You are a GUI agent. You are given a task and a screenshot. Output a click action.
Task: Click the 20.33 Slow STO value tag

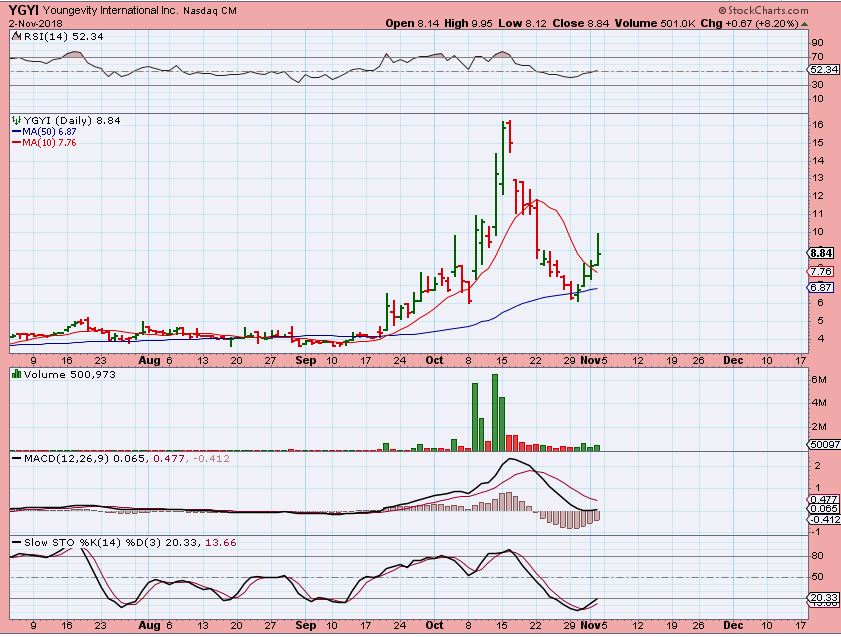click(822, 596)
